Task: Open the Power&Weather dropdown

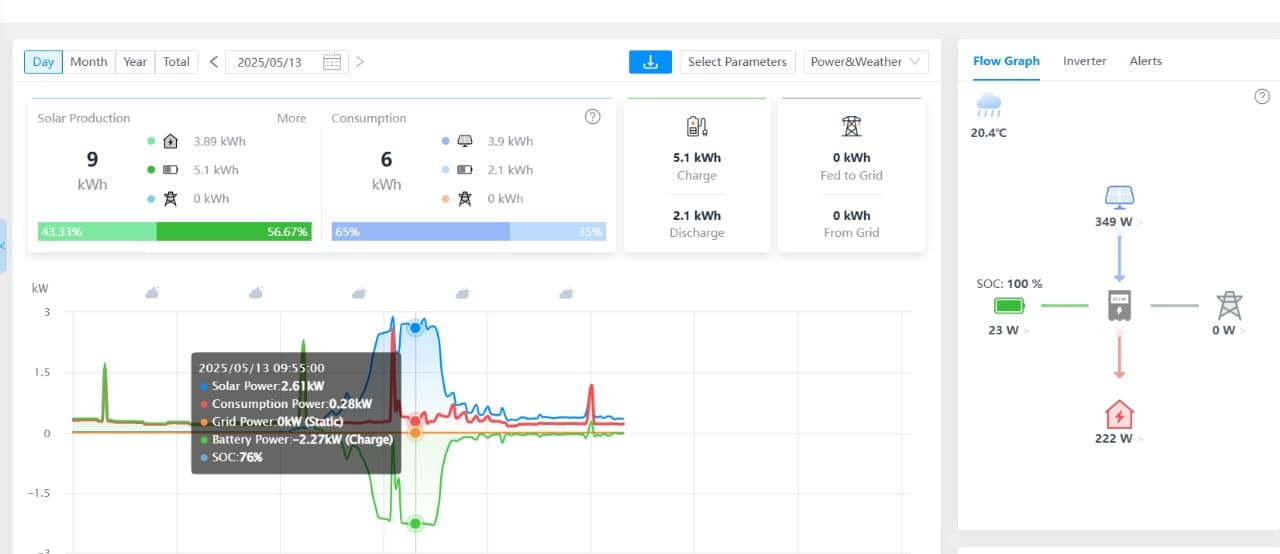Action: 865,62
